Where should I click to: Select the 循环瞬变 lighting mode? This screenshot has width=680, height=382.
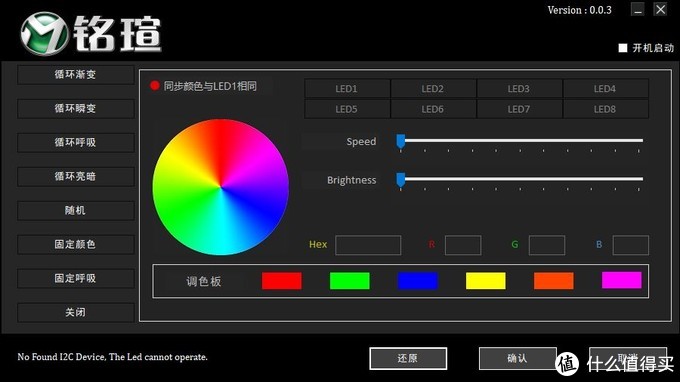click(75, 108)
